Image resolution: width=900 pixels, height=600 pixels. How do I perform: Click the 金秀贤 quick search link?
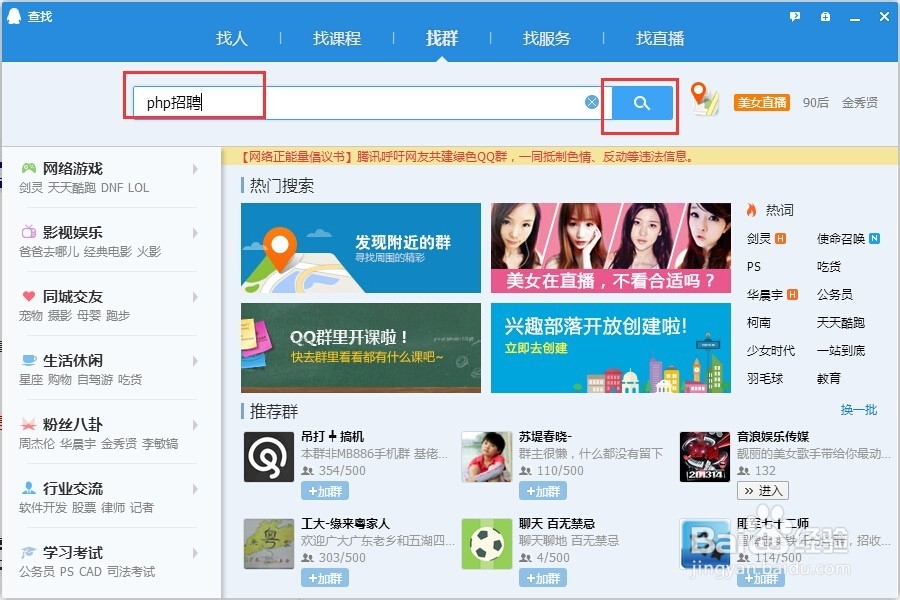tap(860, 103)
